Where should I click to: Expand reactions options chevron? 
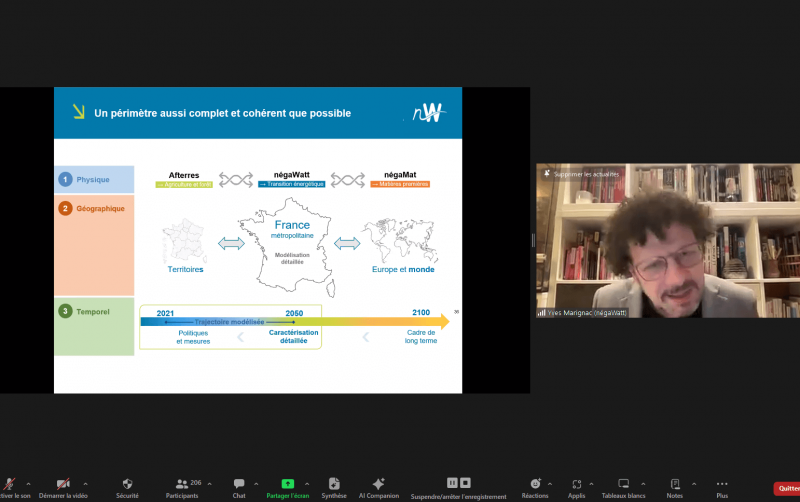pyautogui.click(x=549, y=484)
